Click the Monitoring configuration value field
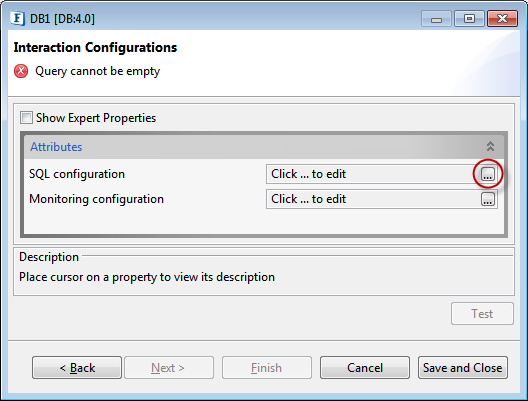 point(373,199)
